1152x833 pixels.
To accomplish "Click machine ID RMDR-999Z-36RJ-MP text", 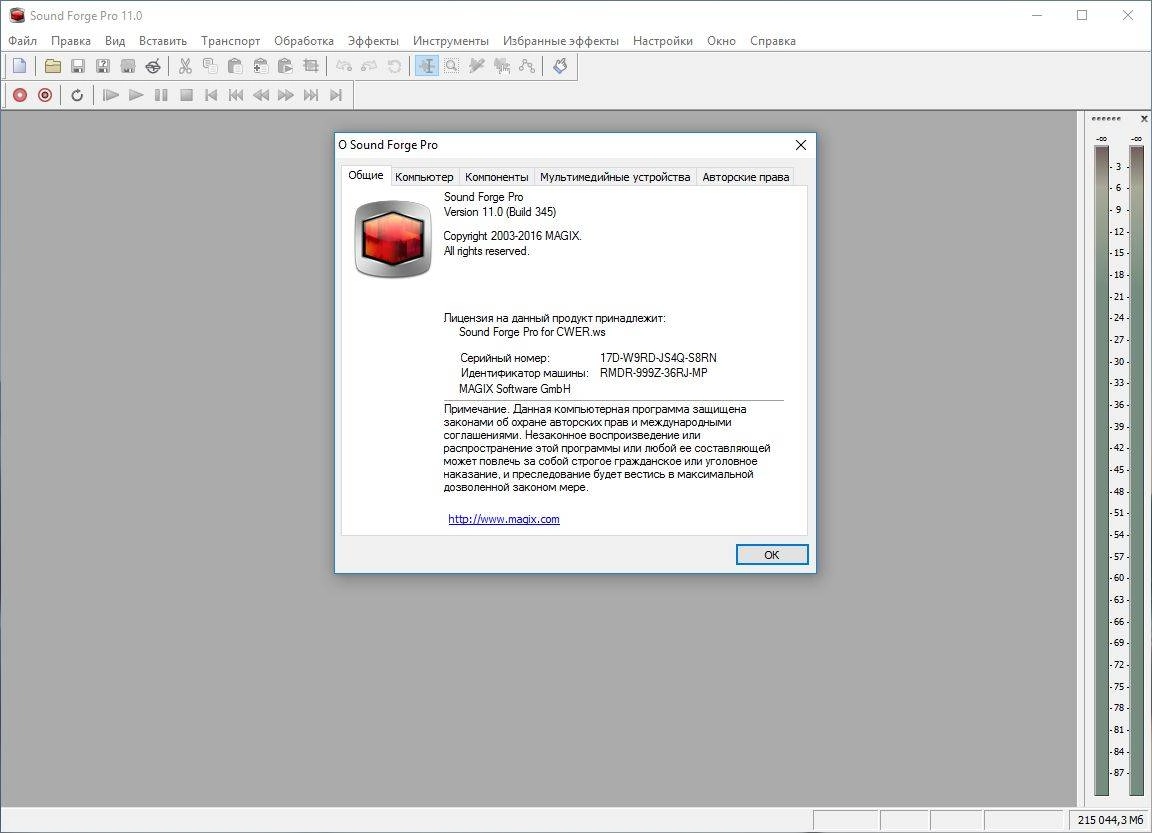I will 654,372.
